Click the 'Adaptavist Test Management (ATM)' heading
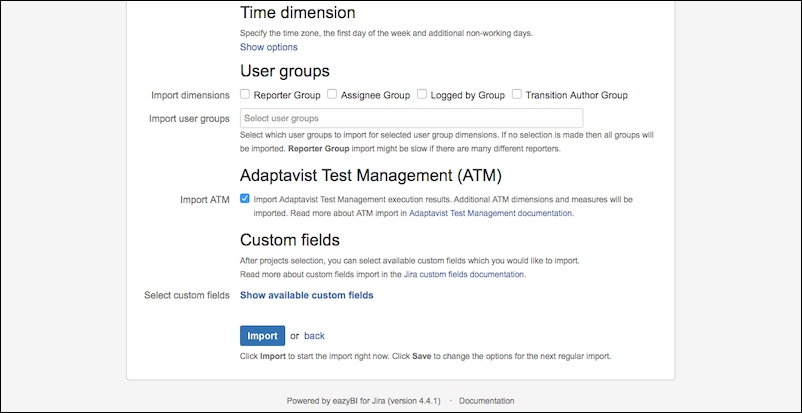802x413 pixels. (370, 176)
